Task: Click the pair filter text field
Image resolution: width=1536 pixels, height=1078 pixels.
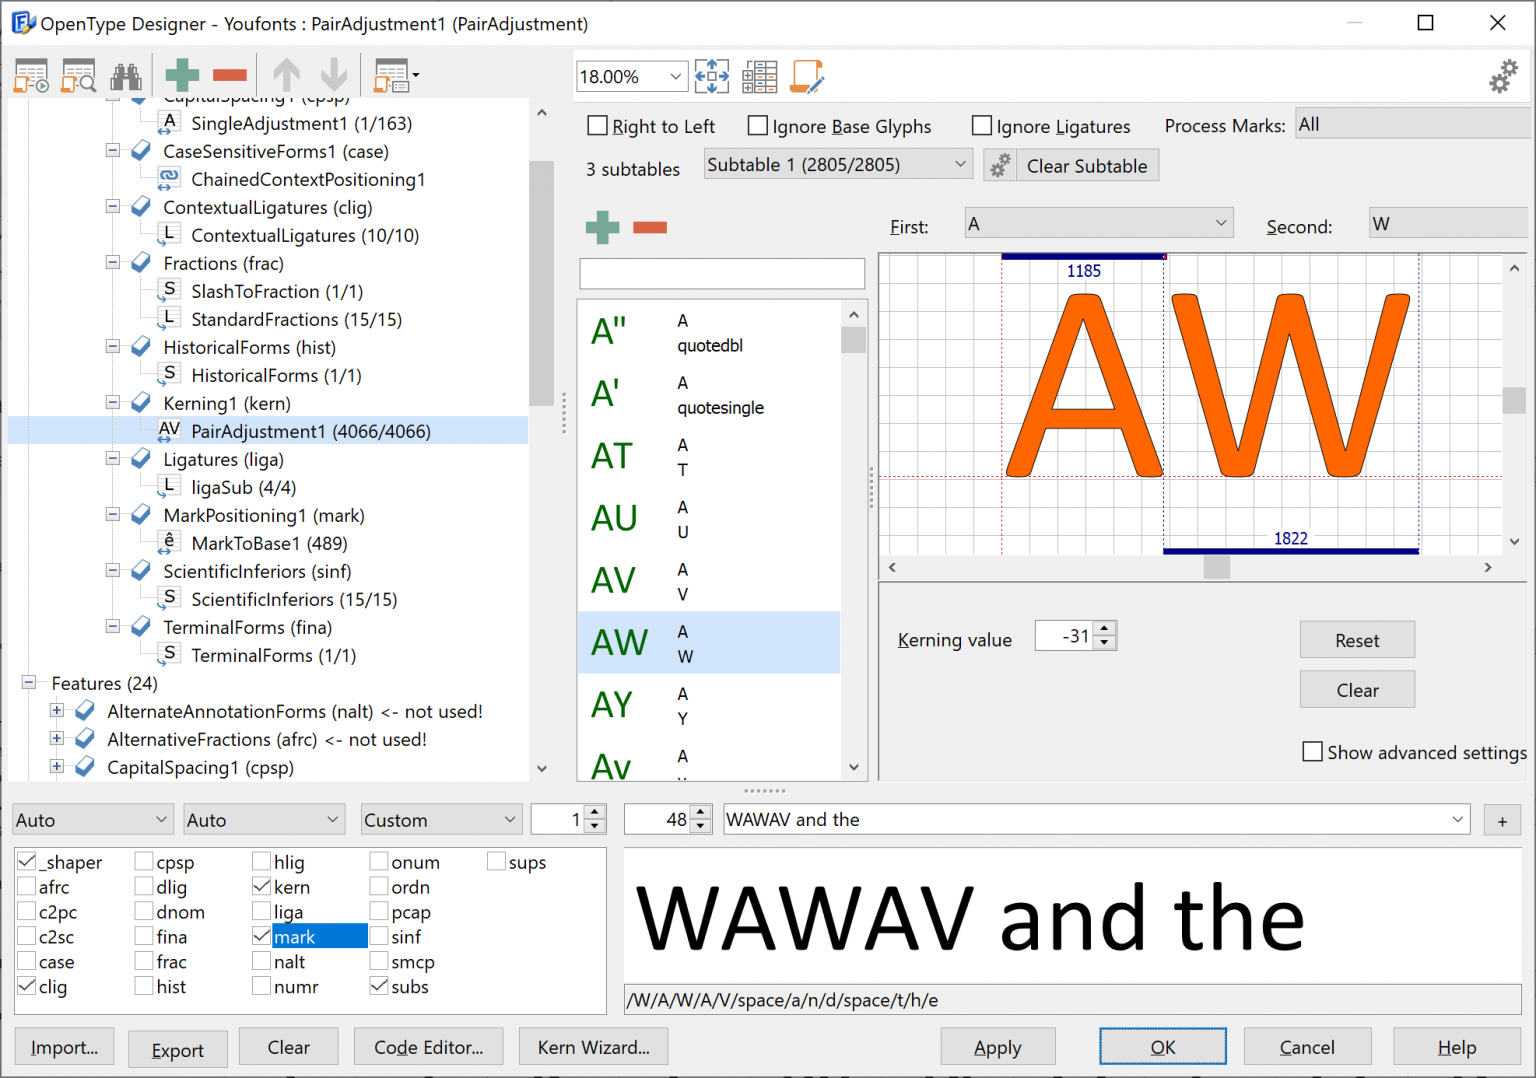Action: click(722, 274)
